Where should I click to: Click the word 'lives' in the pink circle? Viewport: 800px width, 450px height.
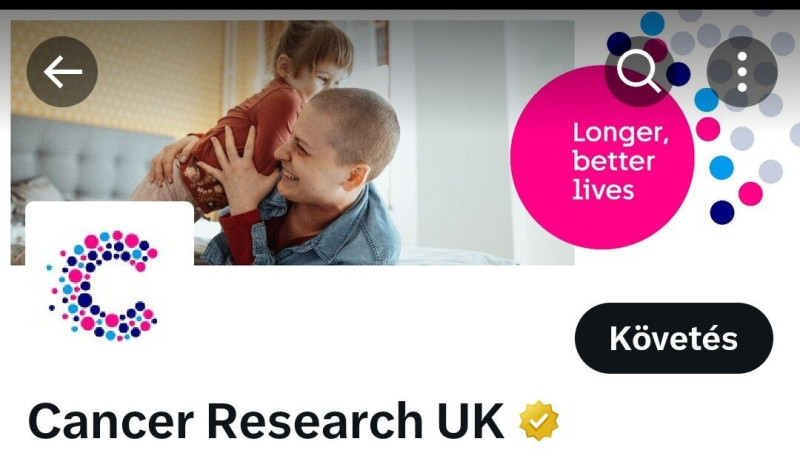tap(603, 190)
